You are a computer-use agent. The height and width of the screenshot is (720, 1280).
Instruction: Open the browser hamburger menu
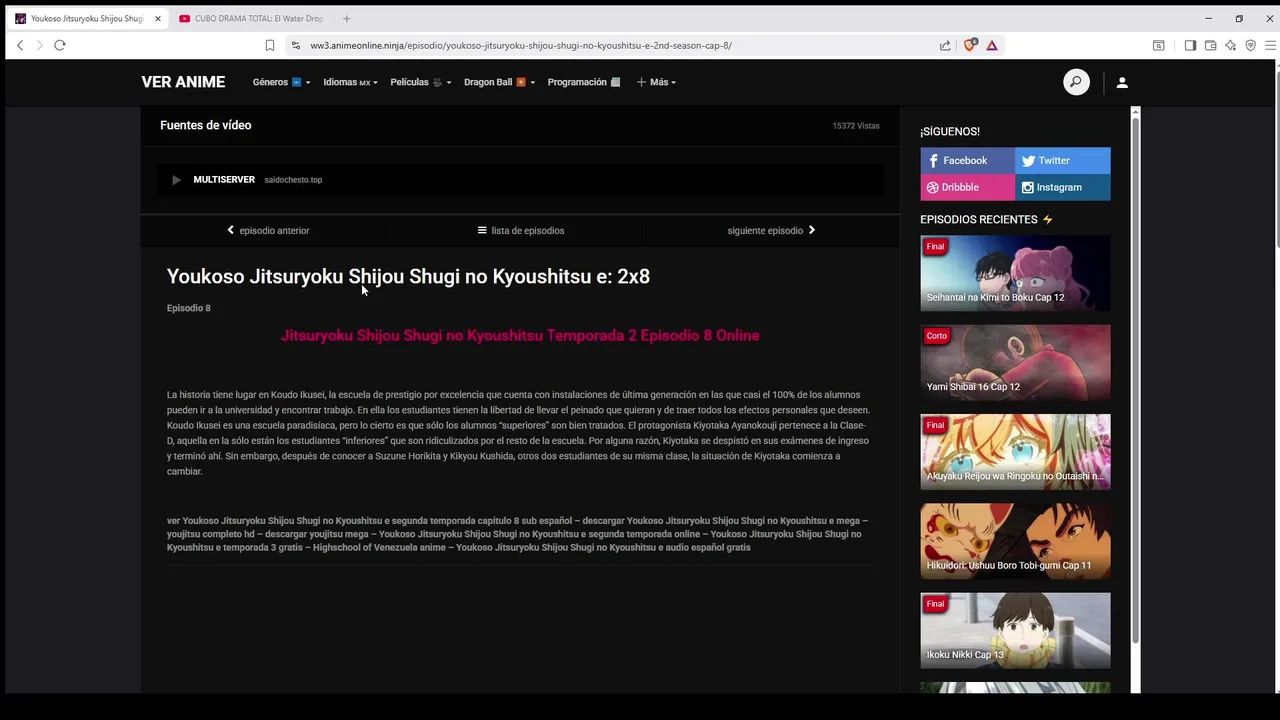point(1271,45)
